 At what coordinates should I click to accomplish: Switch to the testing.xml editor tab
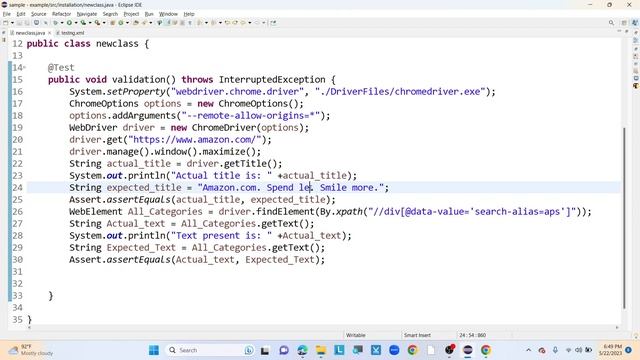point(70,33)
